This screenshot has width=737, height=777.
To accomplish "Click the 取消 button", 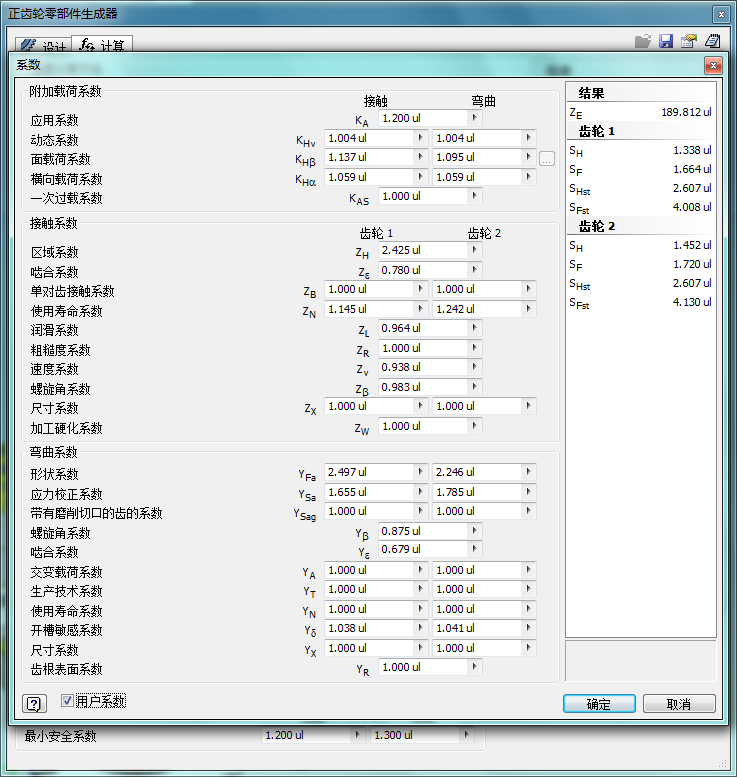I will 679,704.
